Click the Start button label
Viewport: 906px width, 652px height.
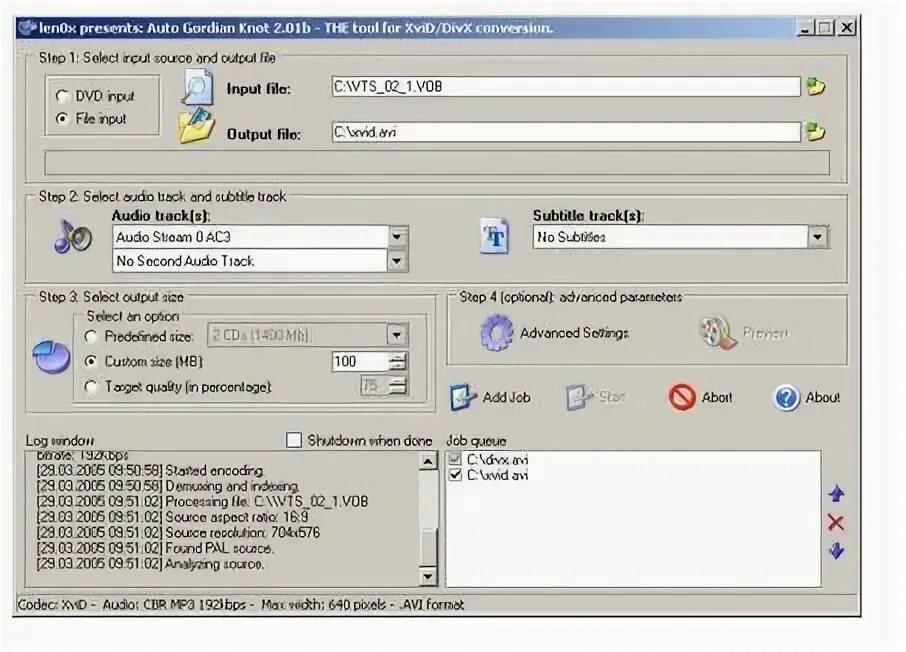(x=612, y=397)
